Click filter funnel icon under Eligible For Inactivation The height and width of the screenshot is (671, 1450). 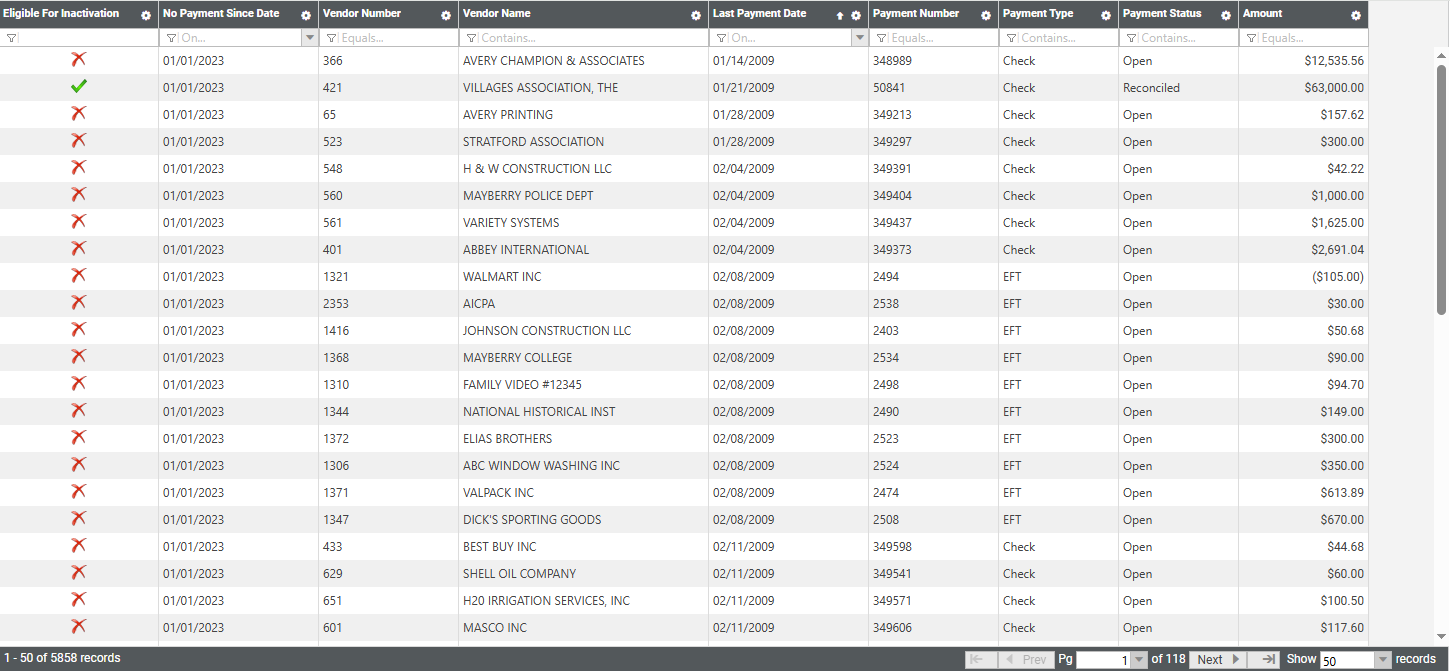pyautogui.click(x=11, y=38)
